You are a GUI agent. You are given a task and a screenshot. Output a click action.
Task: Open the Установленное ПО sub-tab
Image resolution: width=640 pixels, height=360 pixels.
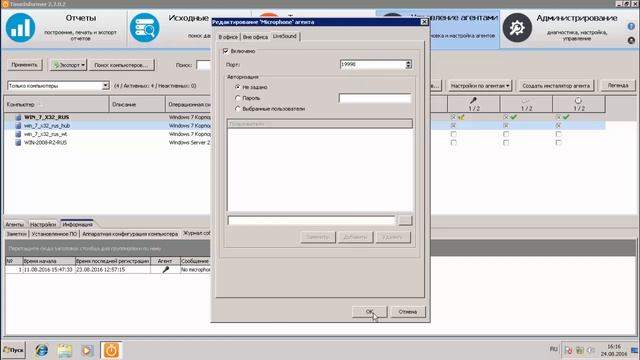tap(54, 234)
